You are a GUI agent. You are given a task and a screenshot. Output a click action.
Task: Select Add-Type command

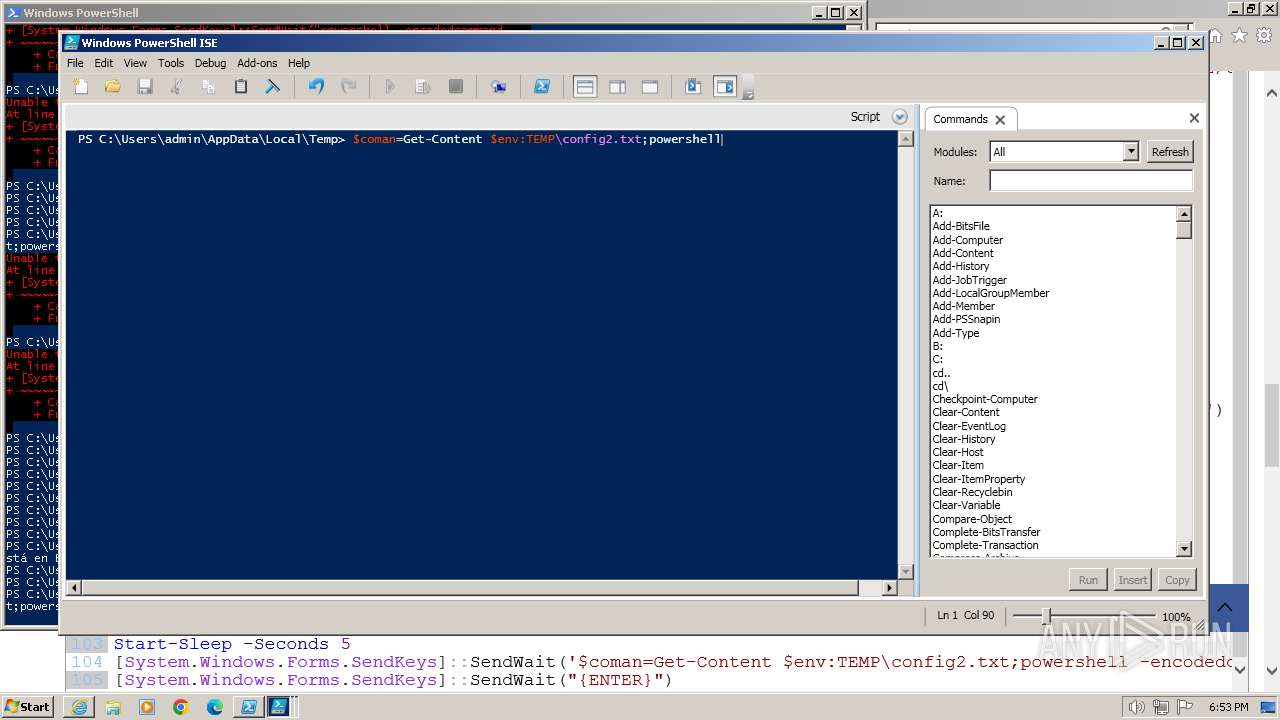click(956, 333)
